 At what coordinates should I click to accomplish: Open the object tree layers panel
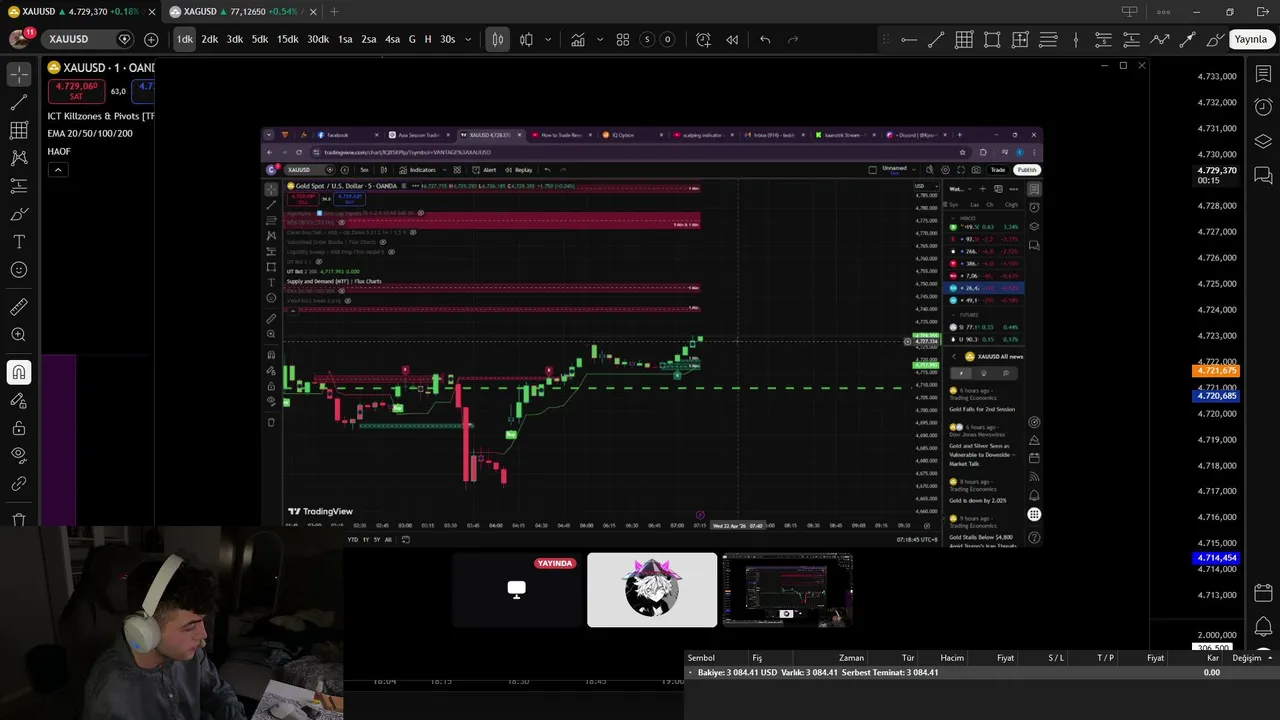(x=1263, y=141)
